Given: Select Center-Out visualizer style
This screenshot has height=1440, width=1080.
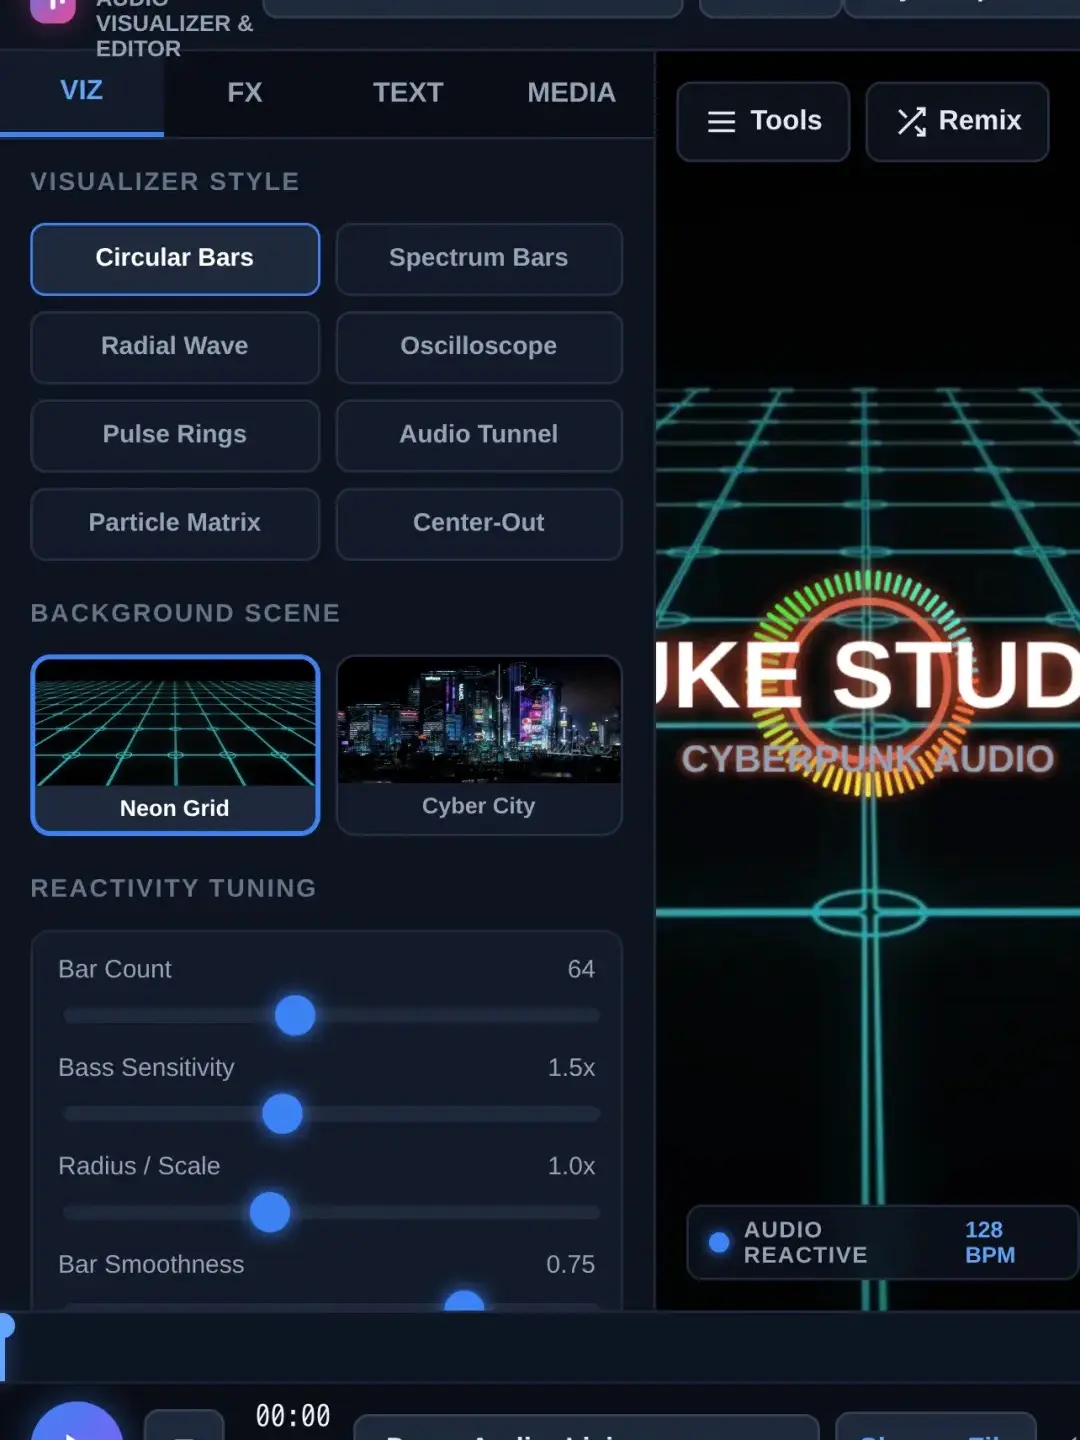Looking at the screenshot, I should tap(479, 523).
